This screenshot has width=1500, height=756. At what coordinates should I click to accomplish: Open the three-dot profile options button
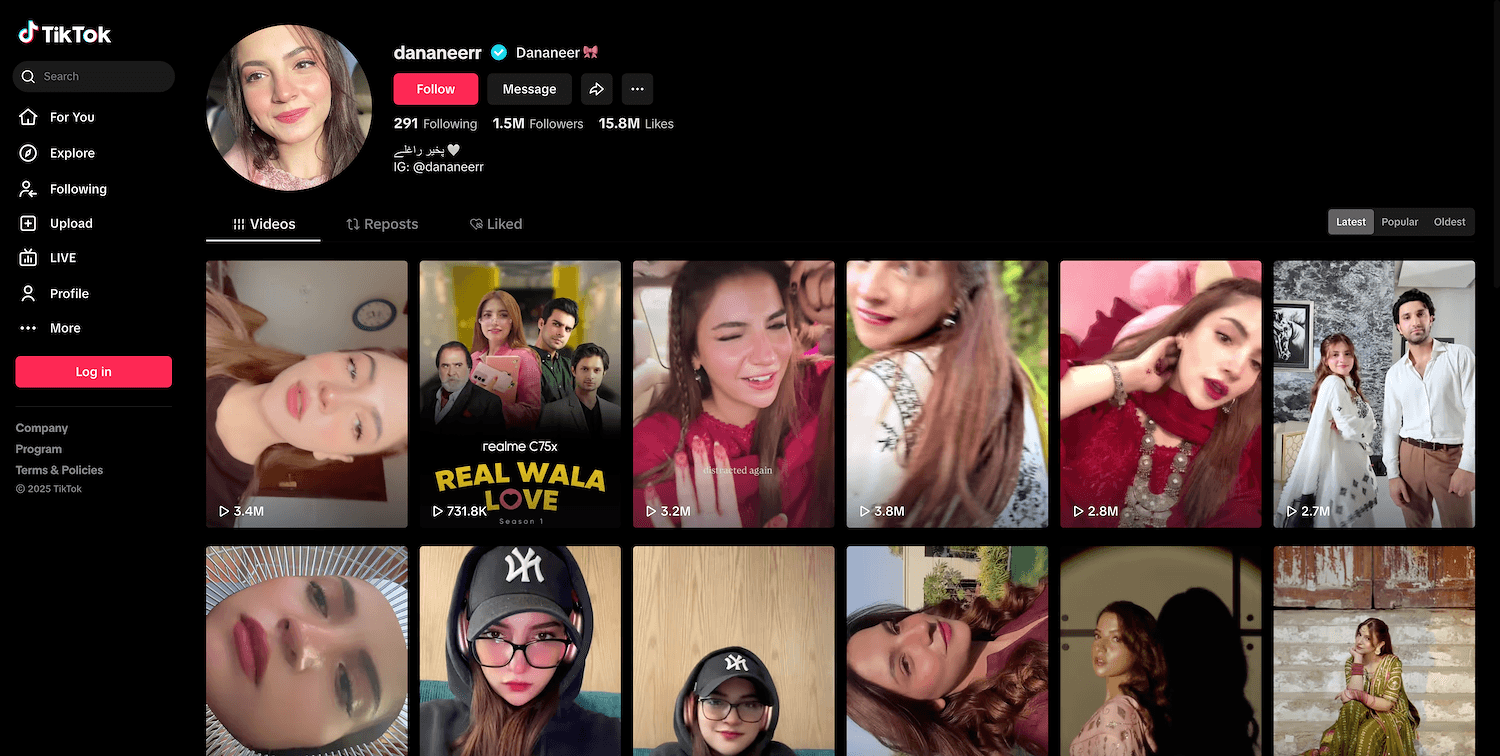point(637,89)
